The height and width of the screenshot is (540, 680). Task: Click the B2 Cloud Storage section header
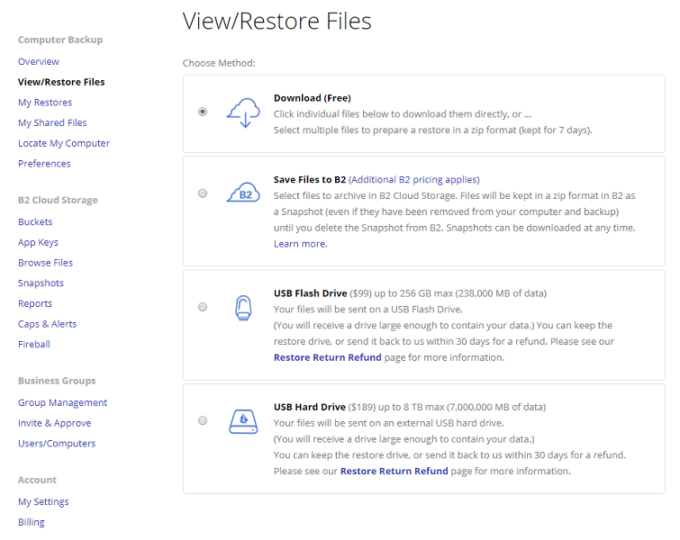click(x=58, y=200)
